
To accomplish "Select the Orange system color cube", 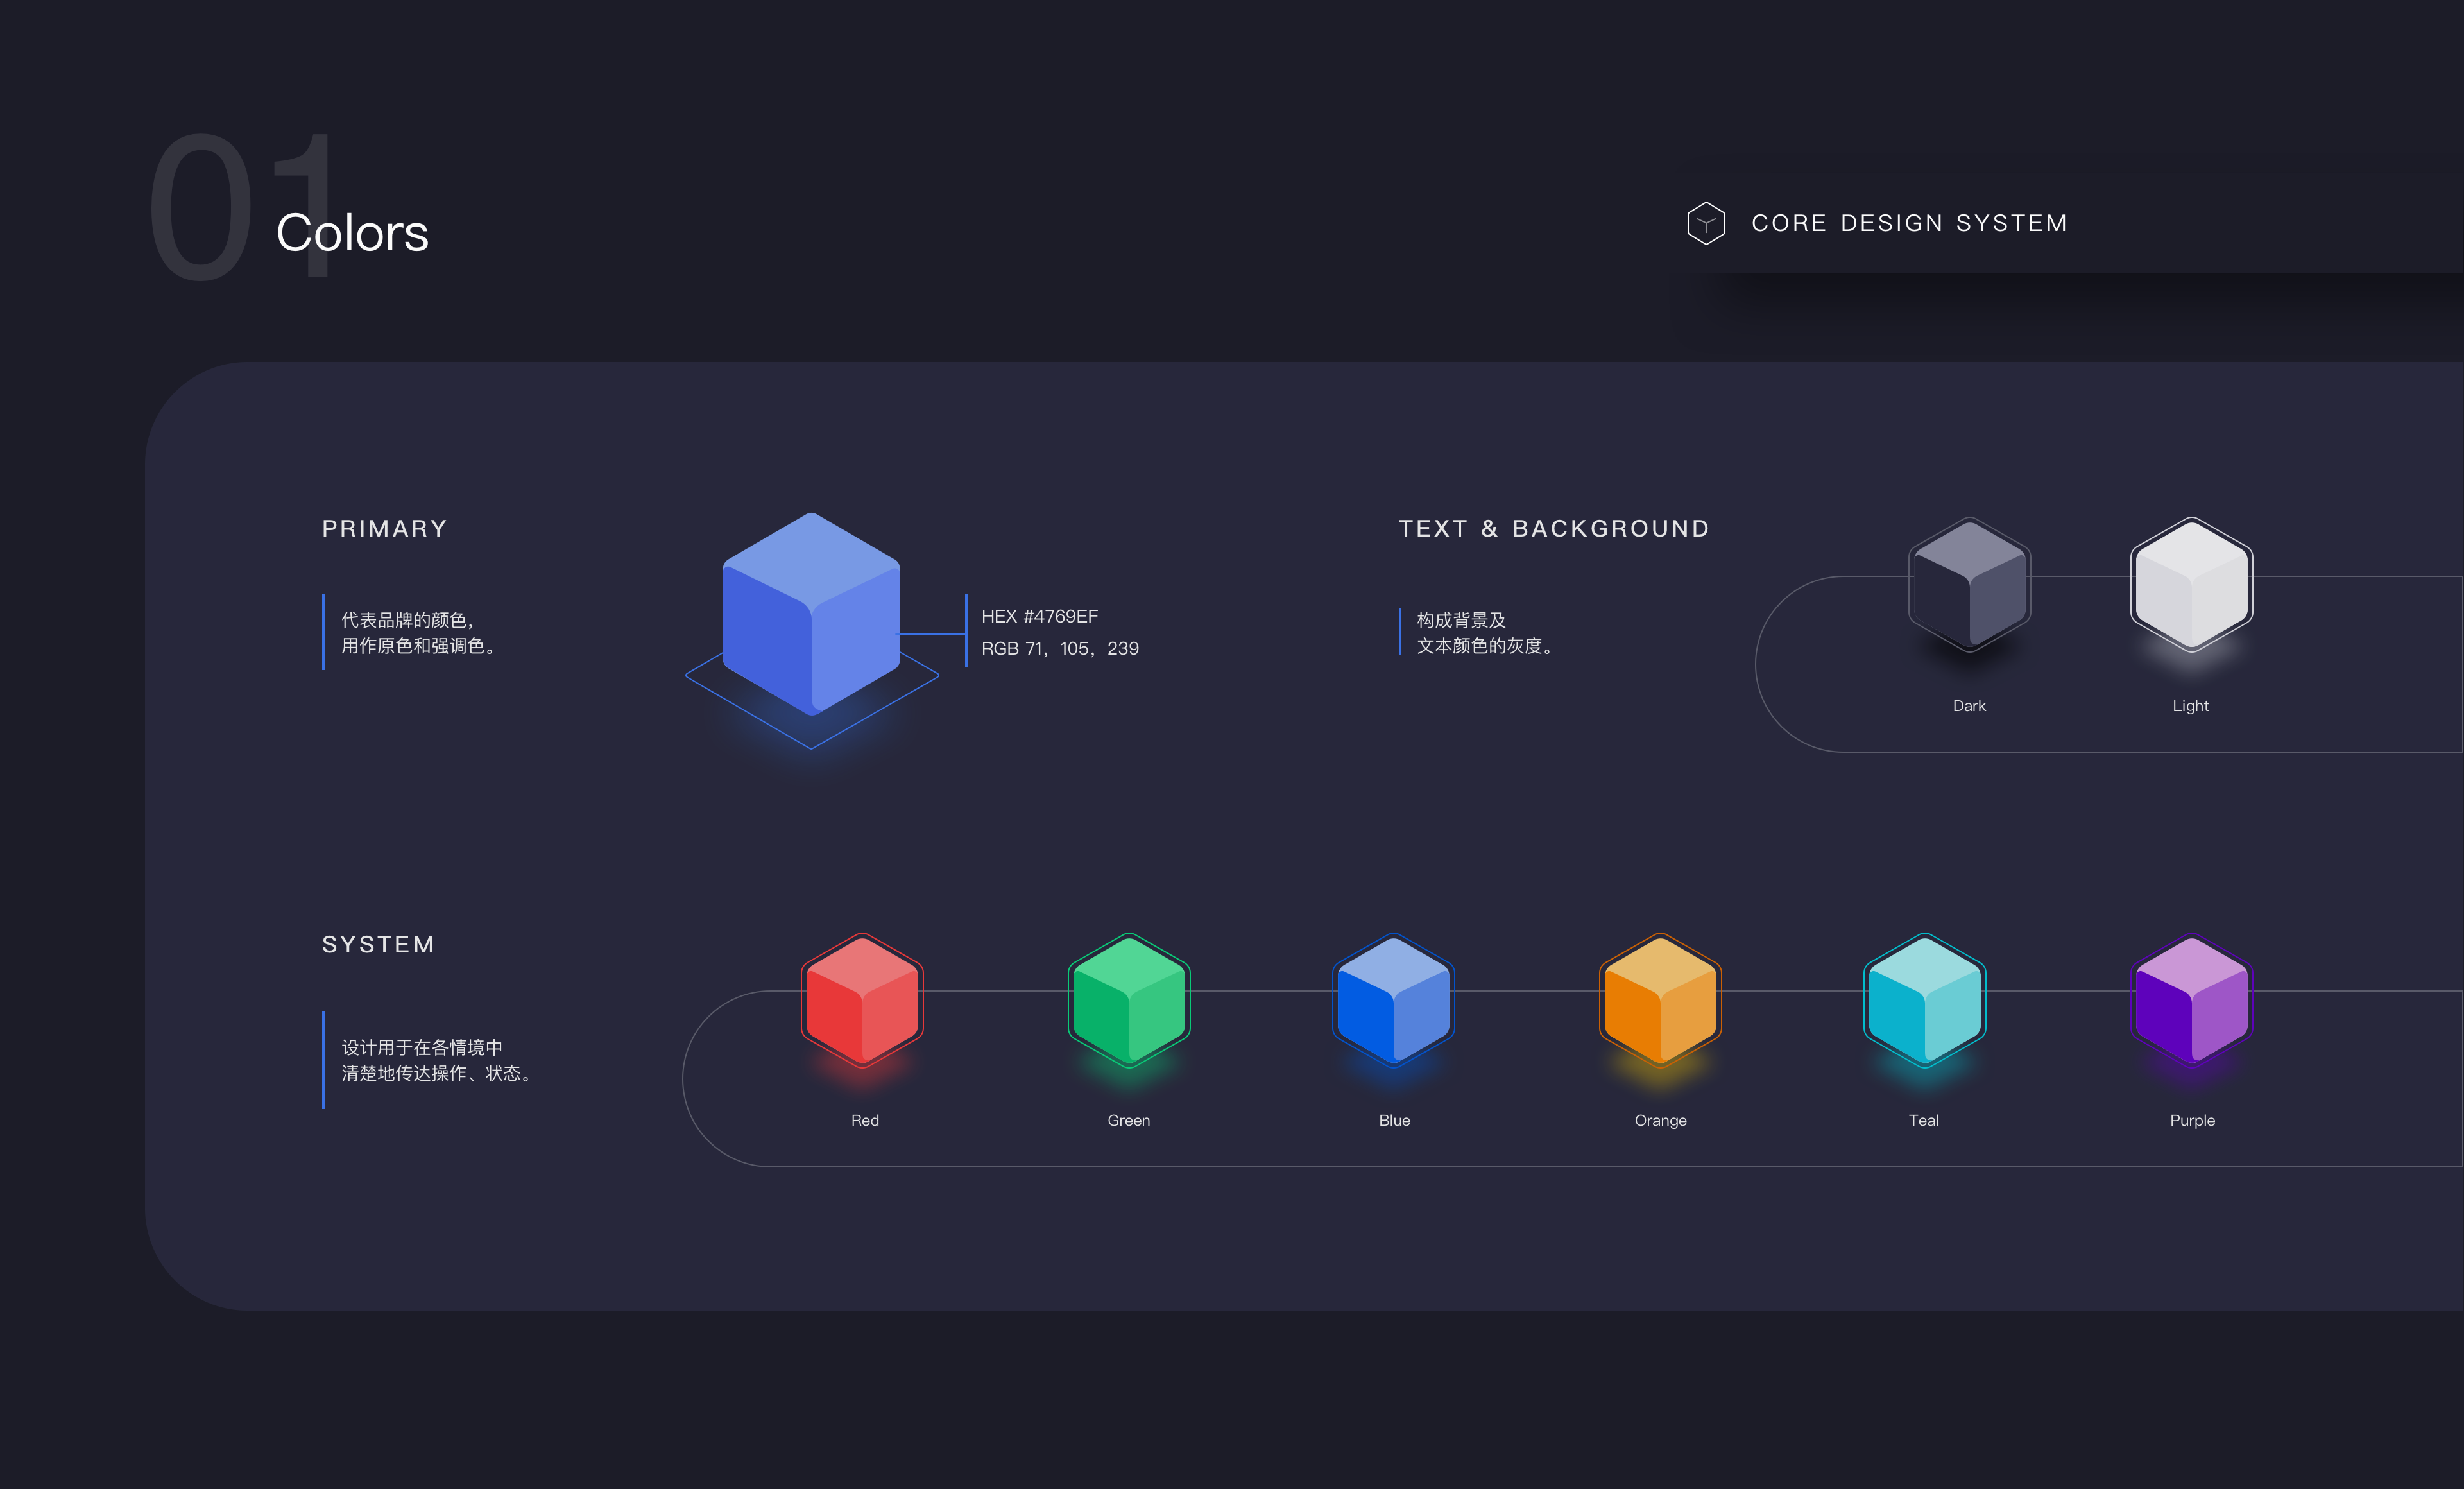I will pyautogui.click(x=1660, y=1000).
